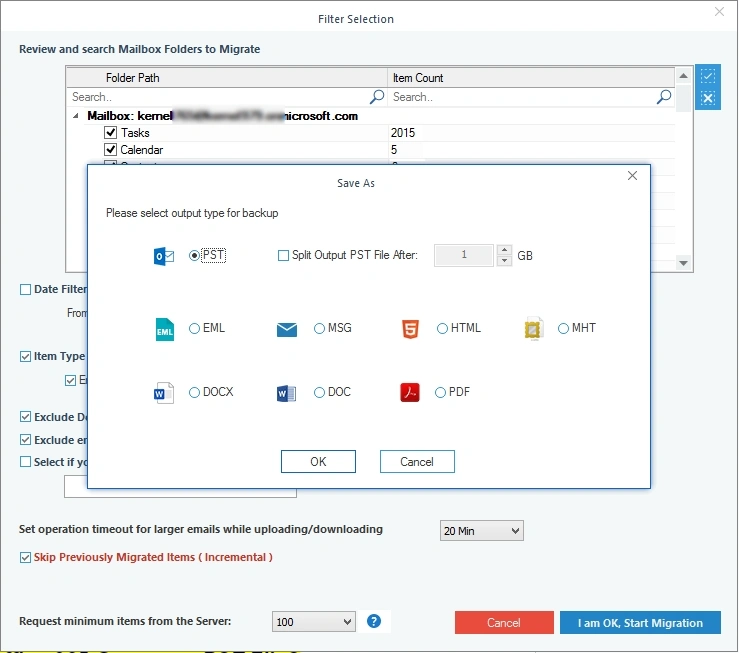
Task: Select the MHT radio button
Action: tap(563, 328)
